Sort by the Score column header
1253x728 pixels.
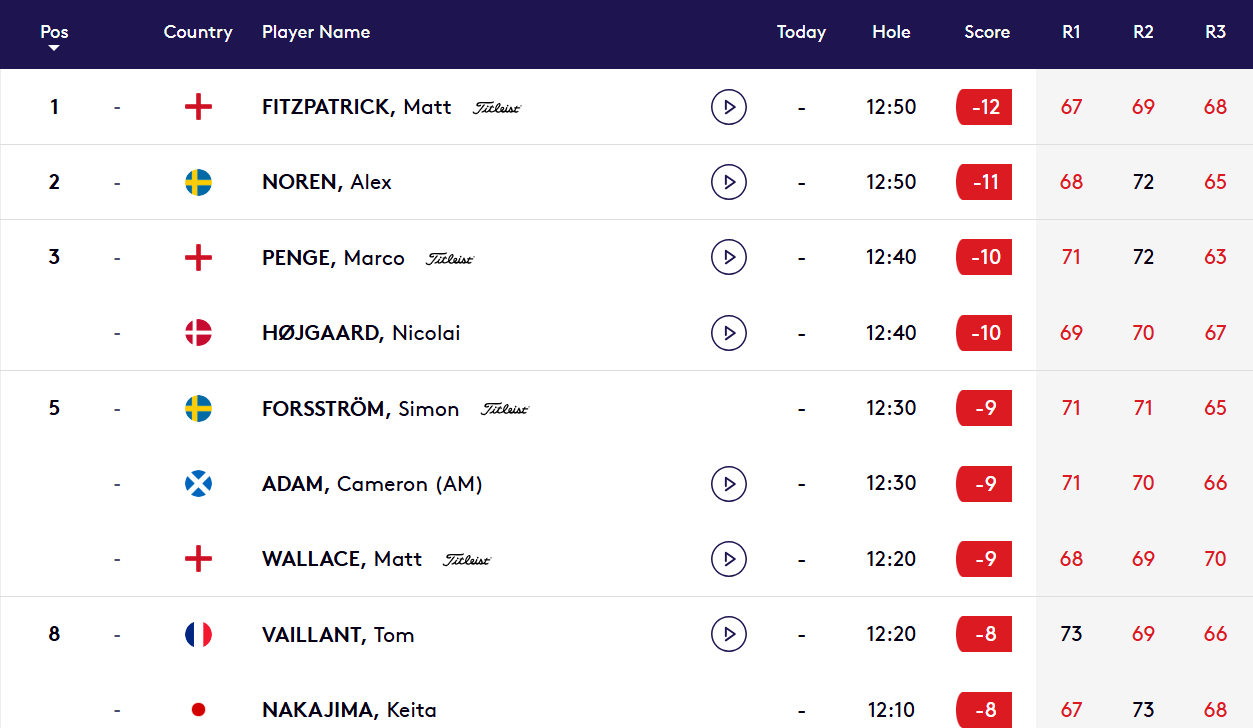tap(987, 32)
